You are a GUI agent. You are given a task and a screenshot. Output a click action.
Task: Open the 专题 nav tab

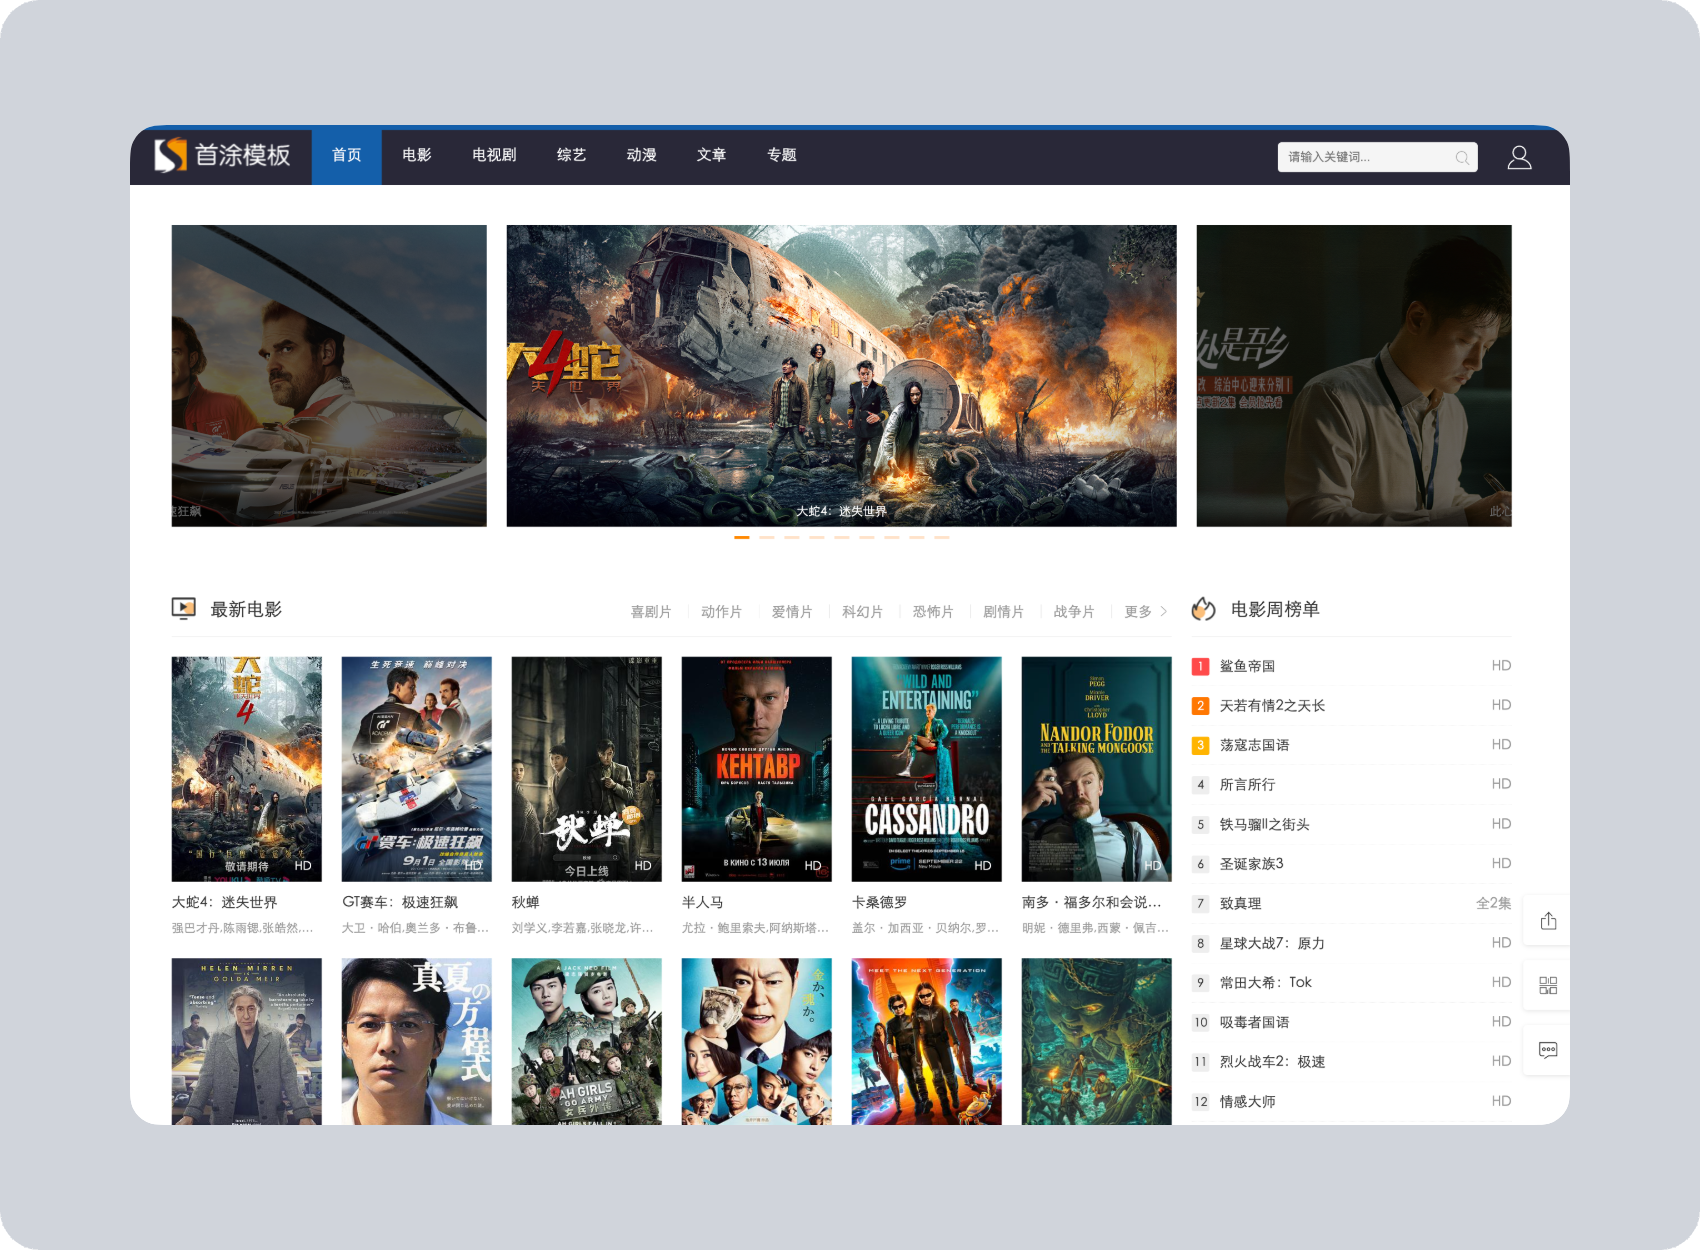click(x=782, y=155)
